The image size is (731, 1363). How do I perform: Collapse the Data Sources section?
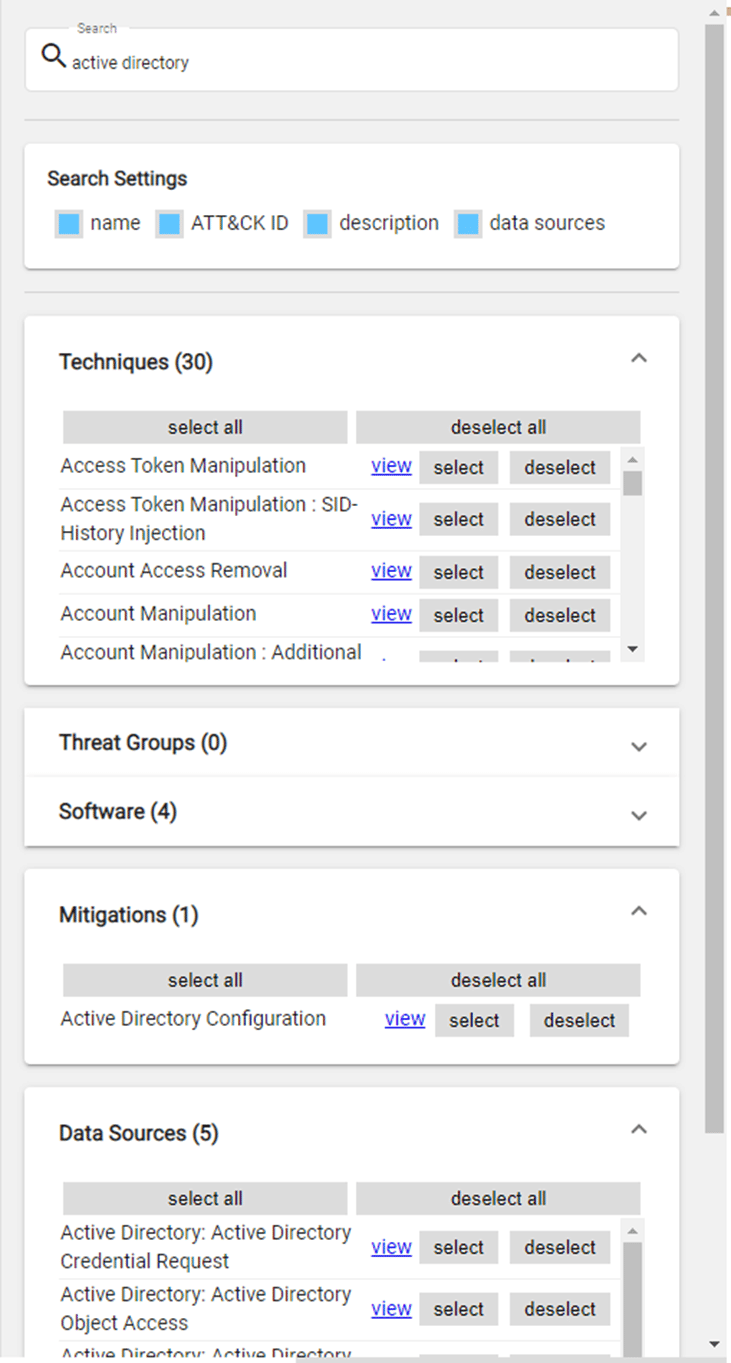pos(639,1129)
